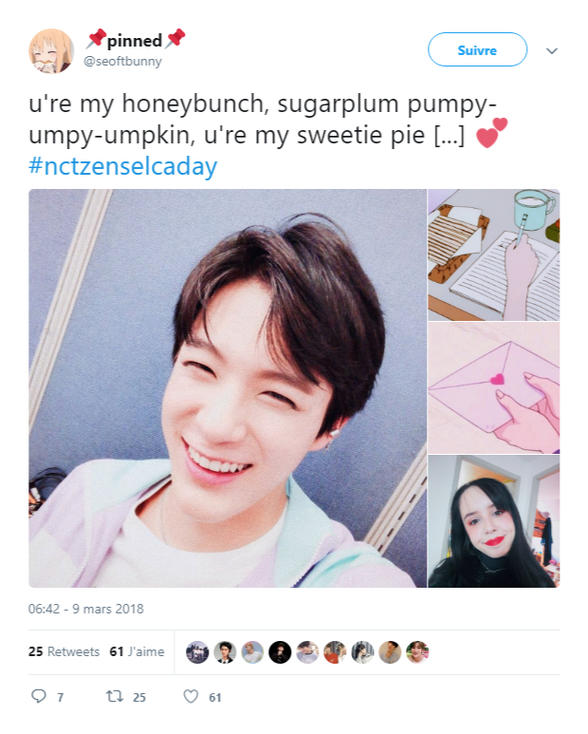Open the large smiling selfie photo
Screen dimensions: 588x734
(x=228, y=388)
